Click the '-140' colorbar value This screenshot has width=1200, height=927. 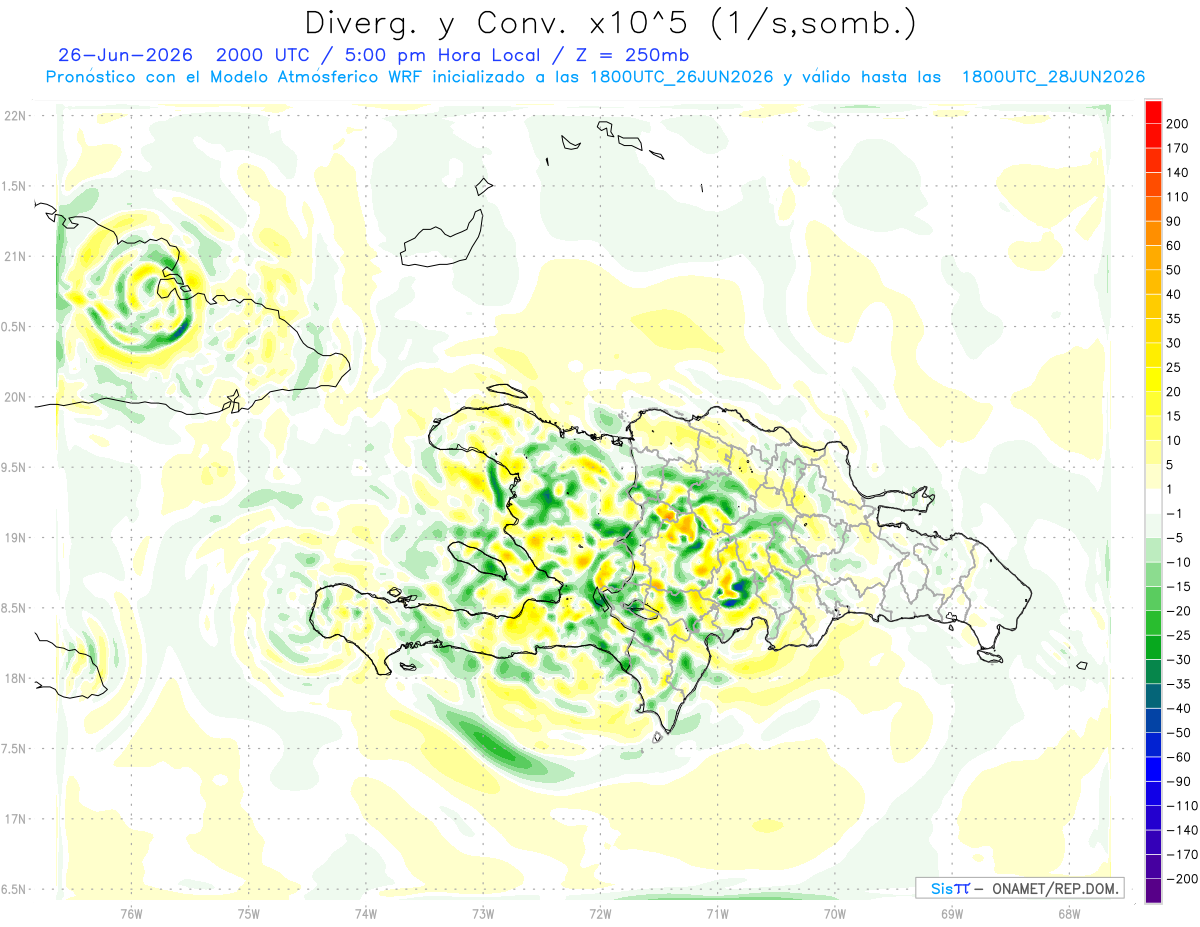tap(1181, 830)
